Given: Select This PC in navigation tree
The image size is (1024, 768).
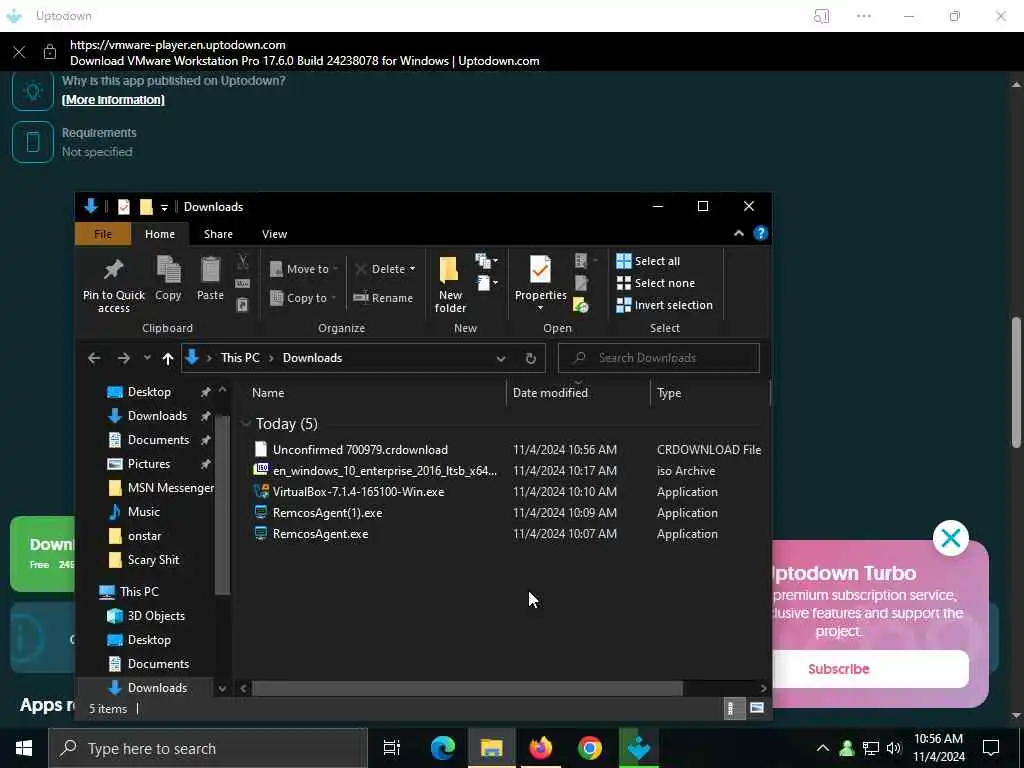Looking at the screenshot, I should (138, 592).
